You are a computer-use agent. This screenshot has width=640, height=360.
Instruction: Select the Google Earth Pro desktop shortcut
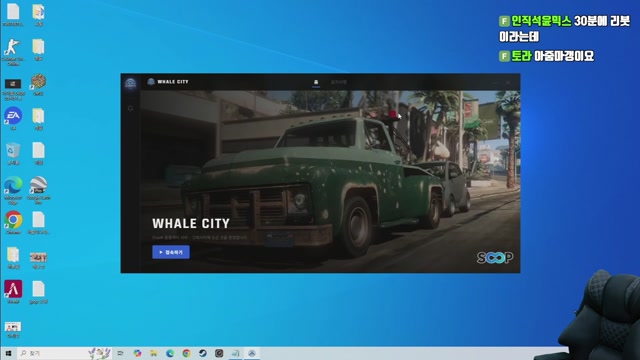[x=38, y=190]
